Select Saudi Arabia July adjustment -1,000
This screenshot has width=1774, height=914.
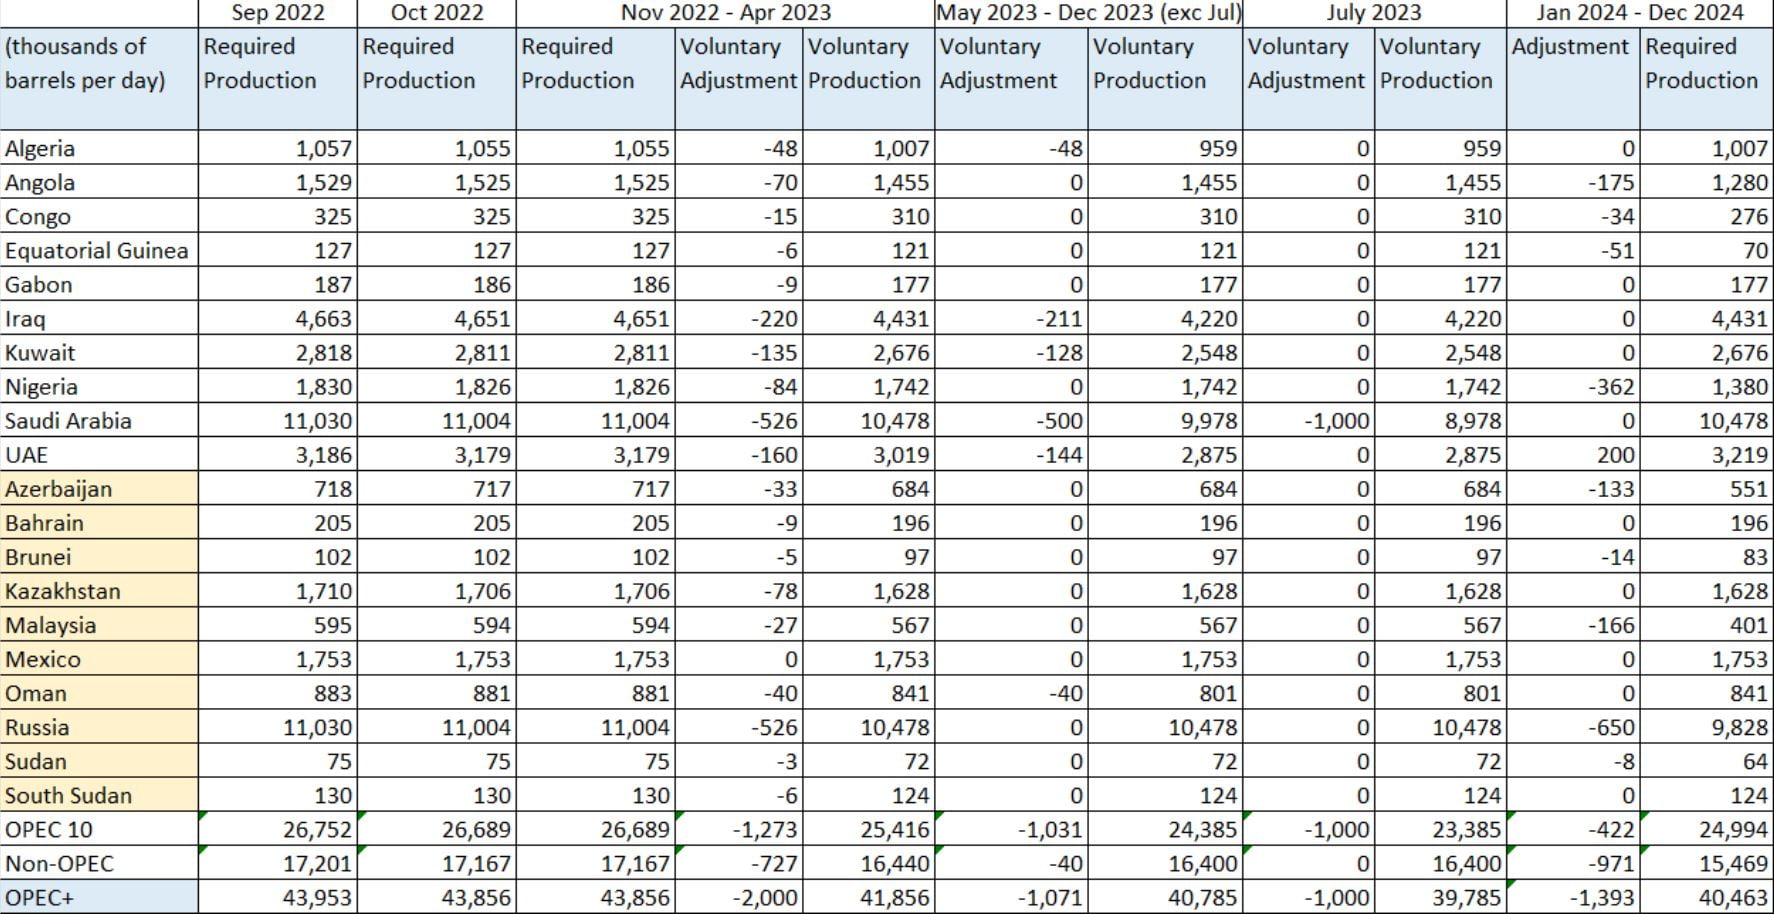[x=1308, y=420]
